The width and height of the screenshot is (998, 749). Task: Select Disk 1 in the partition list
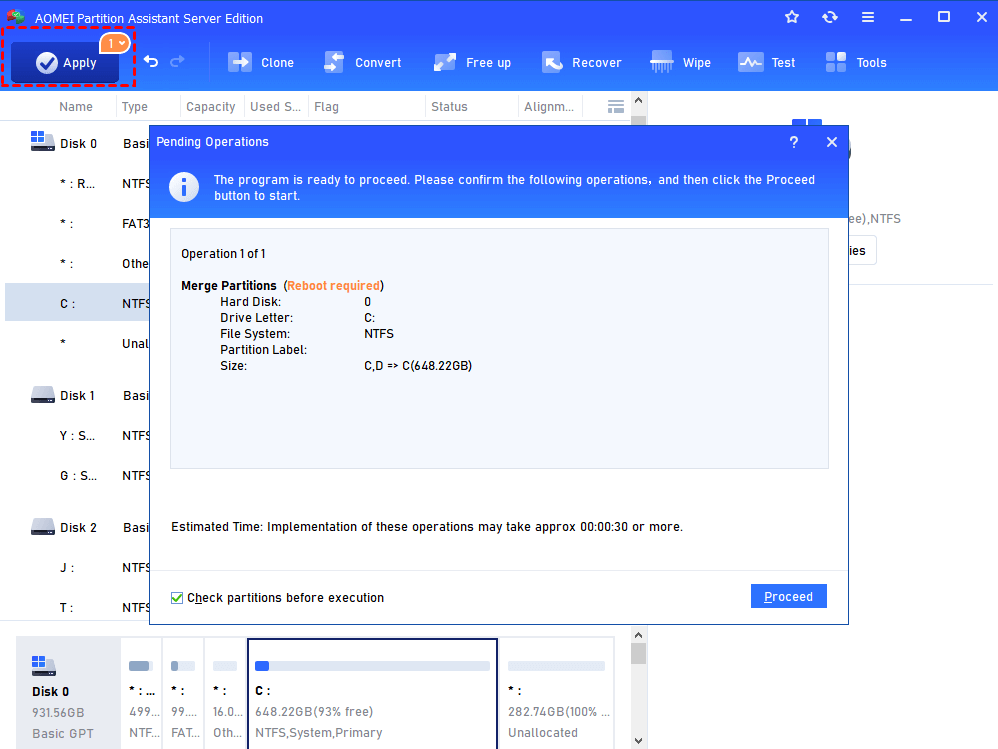pyautogui.click(x=77, y=395)
